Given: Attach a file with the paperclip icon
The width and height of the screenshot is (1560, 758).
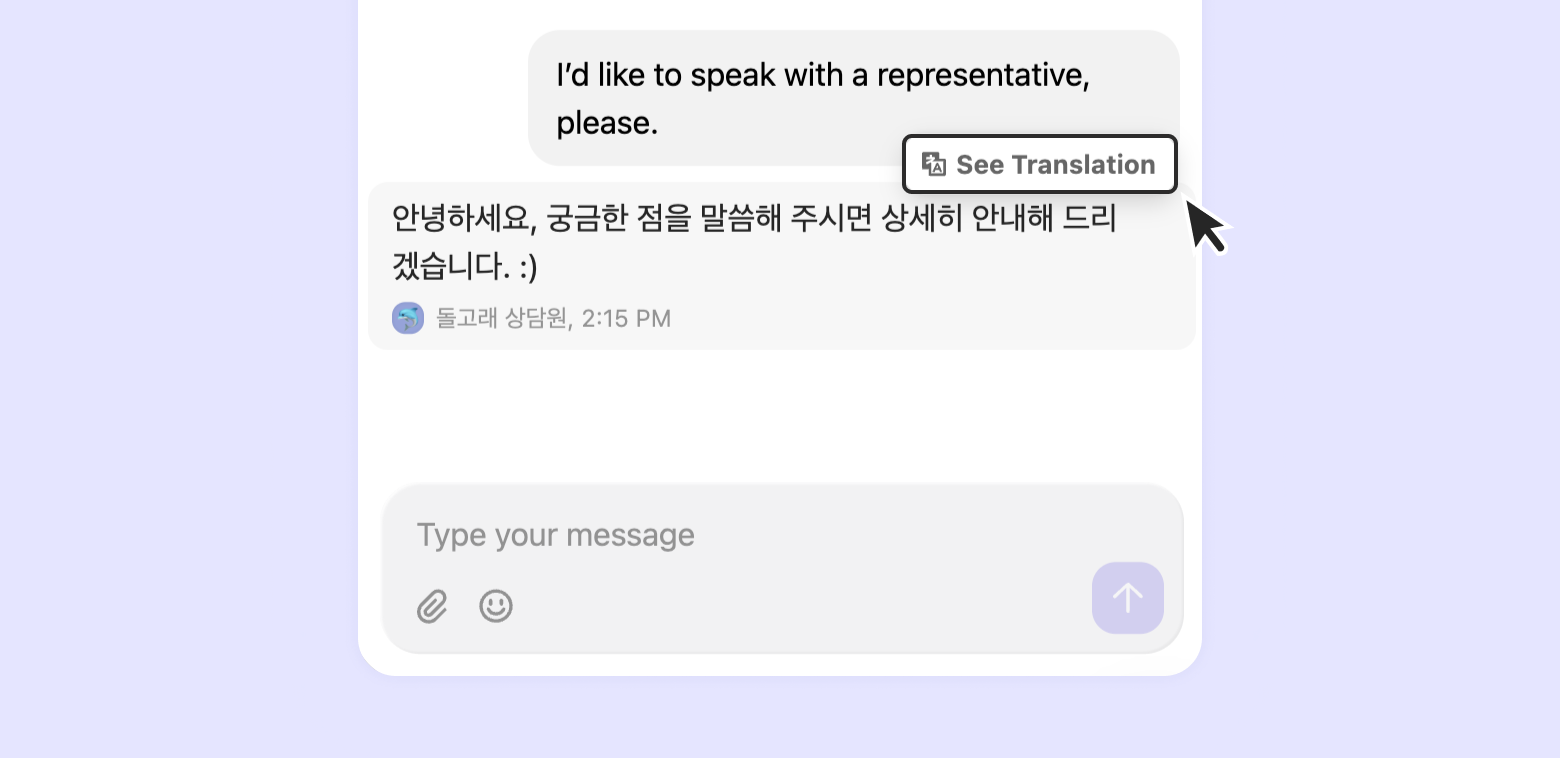Looking at the screenshot, I should tap(432, 606).
